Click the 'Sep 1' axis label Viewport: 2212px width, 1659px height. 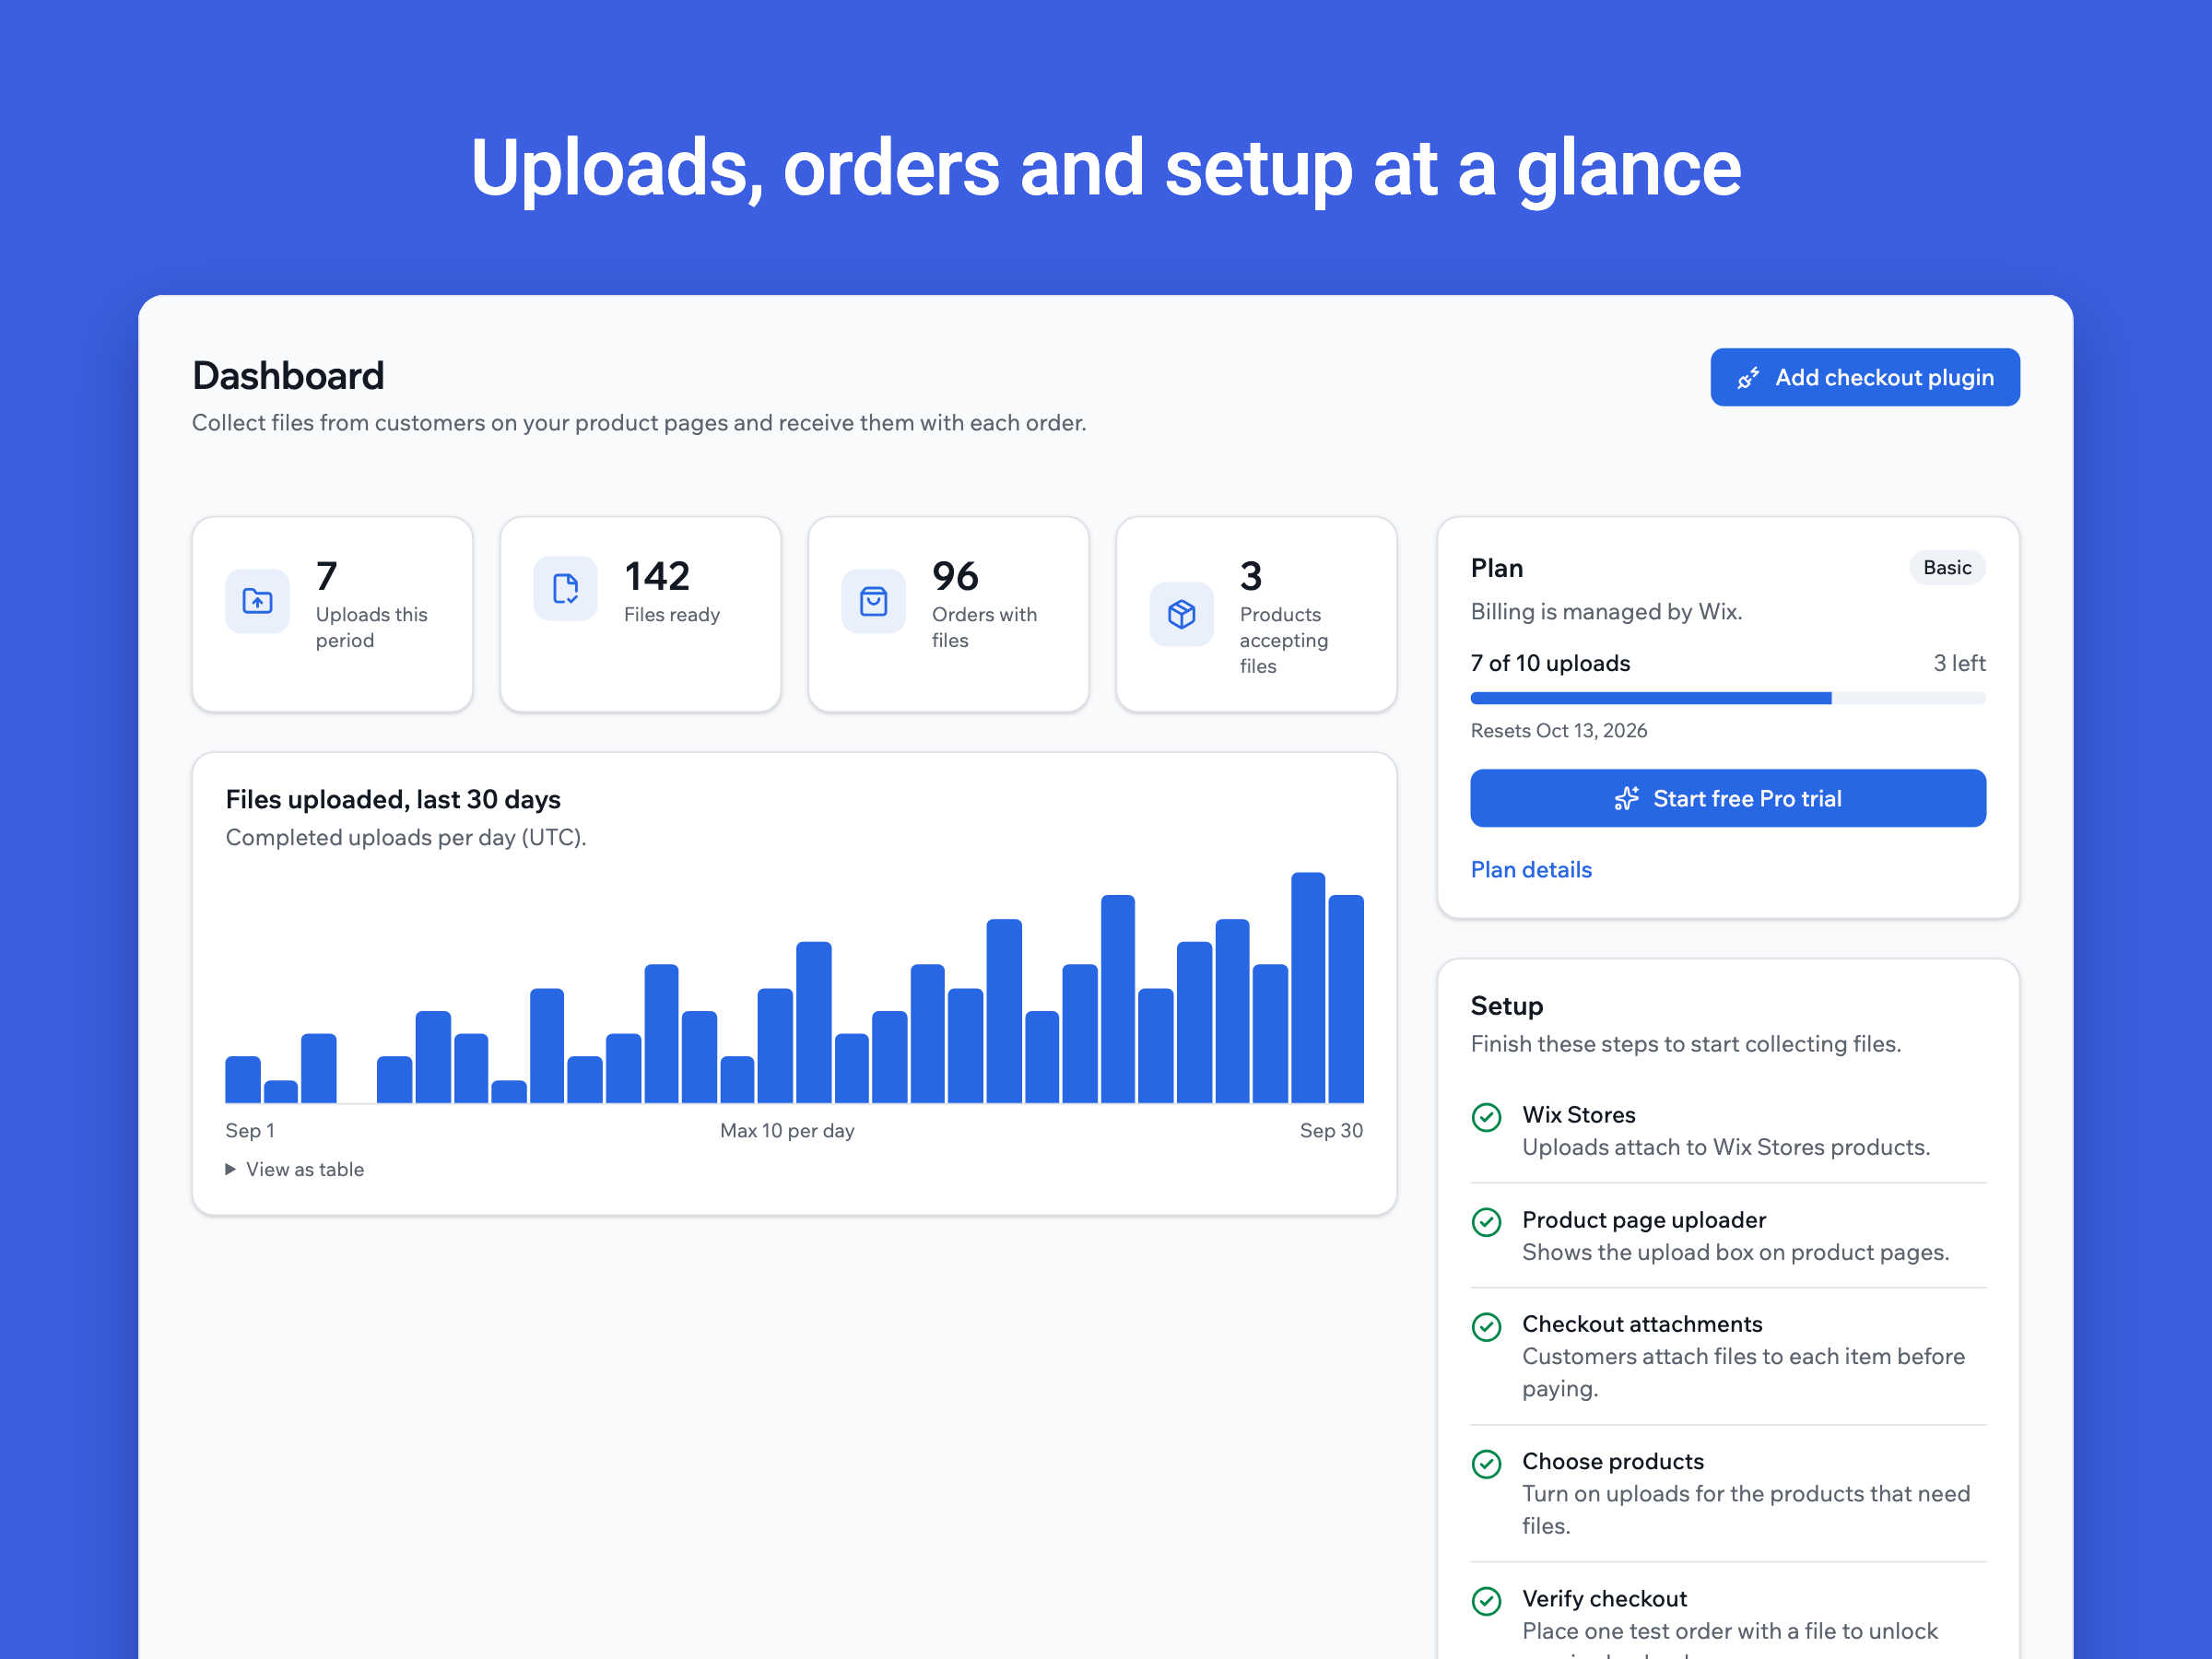coord(250,1131)
